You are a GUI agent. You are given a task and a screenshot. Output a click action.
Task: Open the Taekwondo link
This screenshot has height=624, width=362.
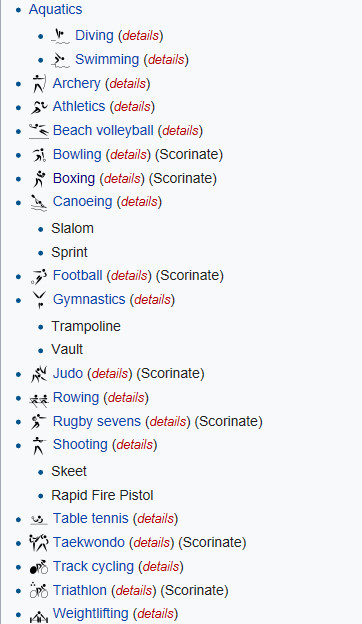pyautogui.click(x=89, y=542)
